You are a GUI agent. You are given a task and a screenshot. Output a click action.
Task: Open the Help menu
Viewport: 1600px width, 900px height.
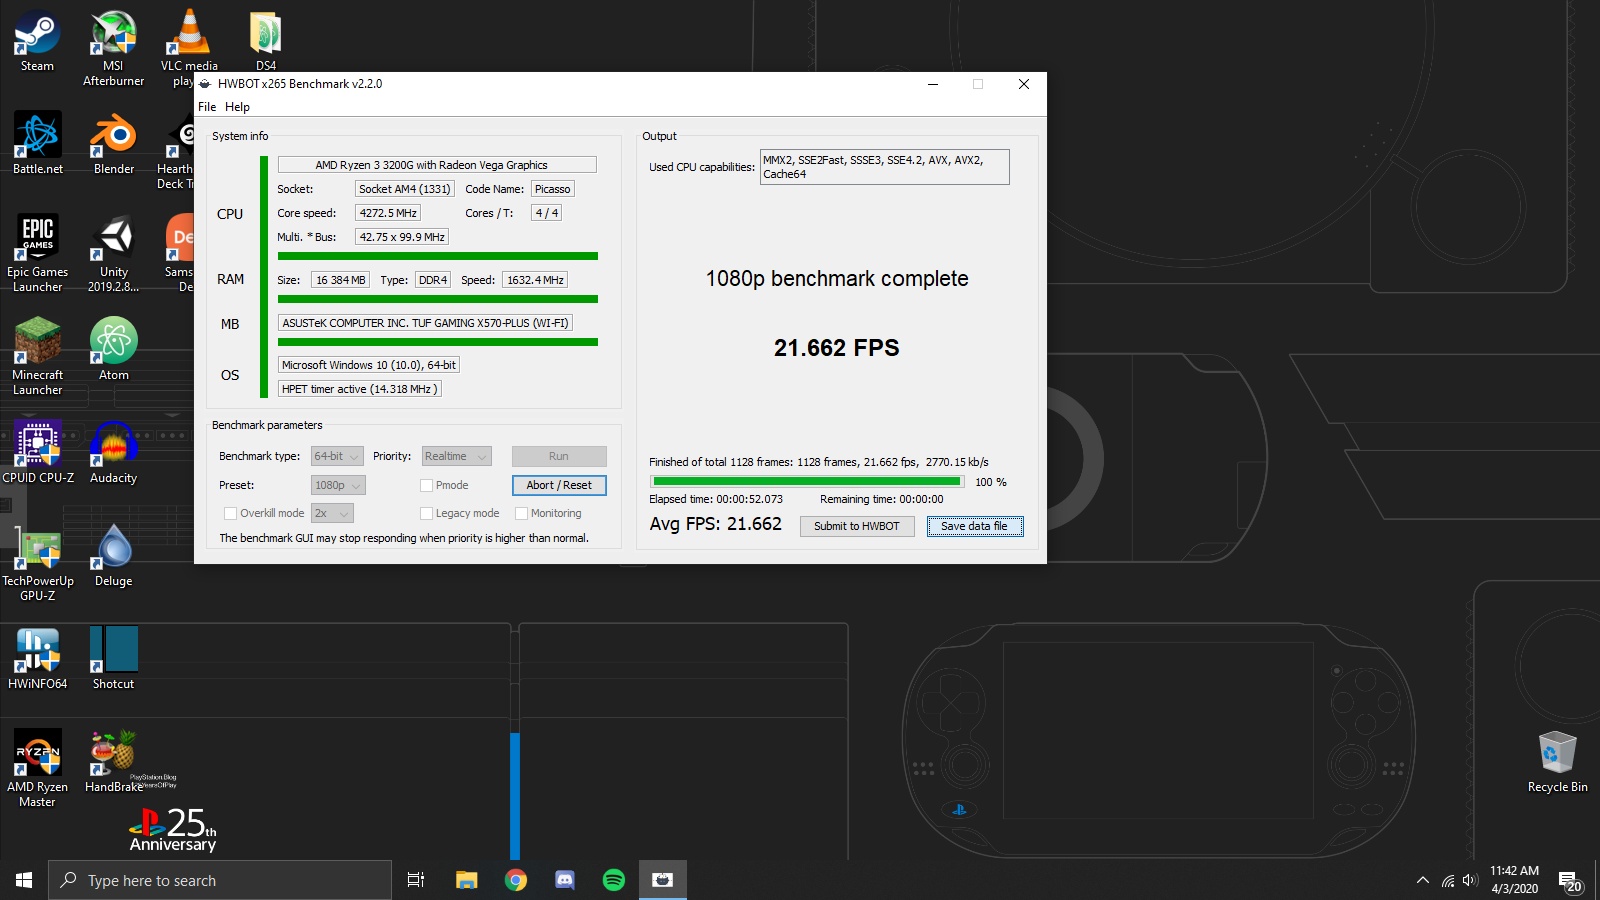pyautogui.click(x=237, y=107)
